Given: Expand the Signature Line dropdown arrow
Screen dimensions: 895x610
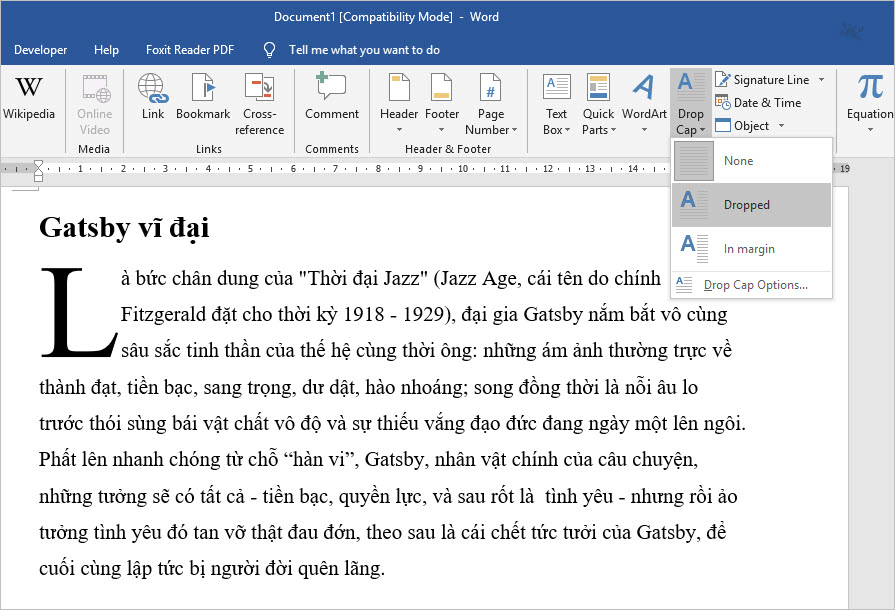Looking at the screenshot, I should point(821,79).
